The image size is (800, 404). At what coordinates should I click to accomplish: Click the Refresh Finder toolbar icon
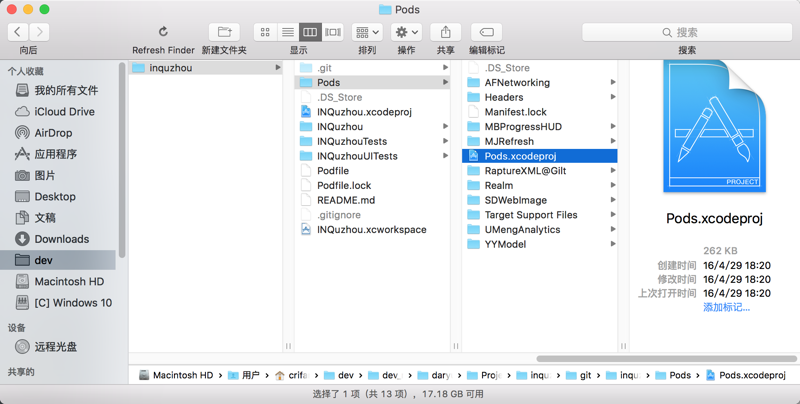point(163,32)
